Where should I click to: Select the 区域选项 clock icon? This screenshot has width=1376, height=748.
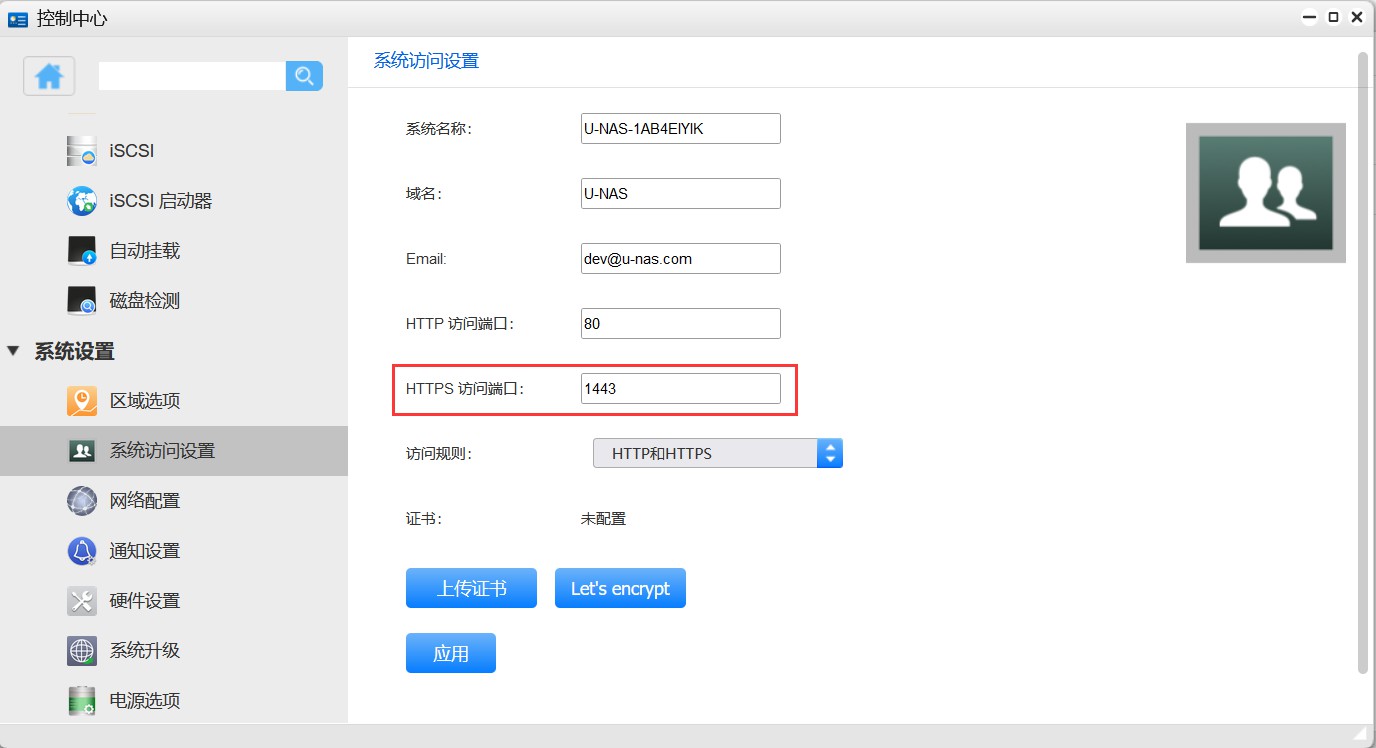click(82, 401)
